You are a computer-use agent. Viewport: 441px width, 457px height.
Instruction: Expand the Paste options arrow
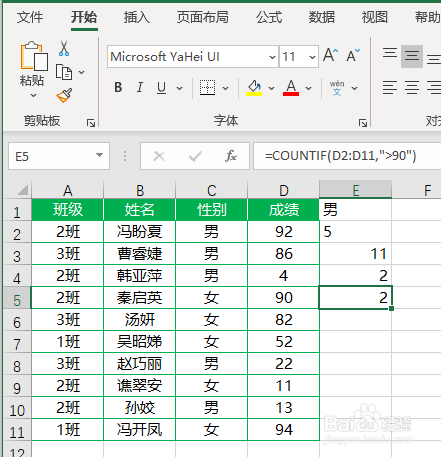point(33,96)
